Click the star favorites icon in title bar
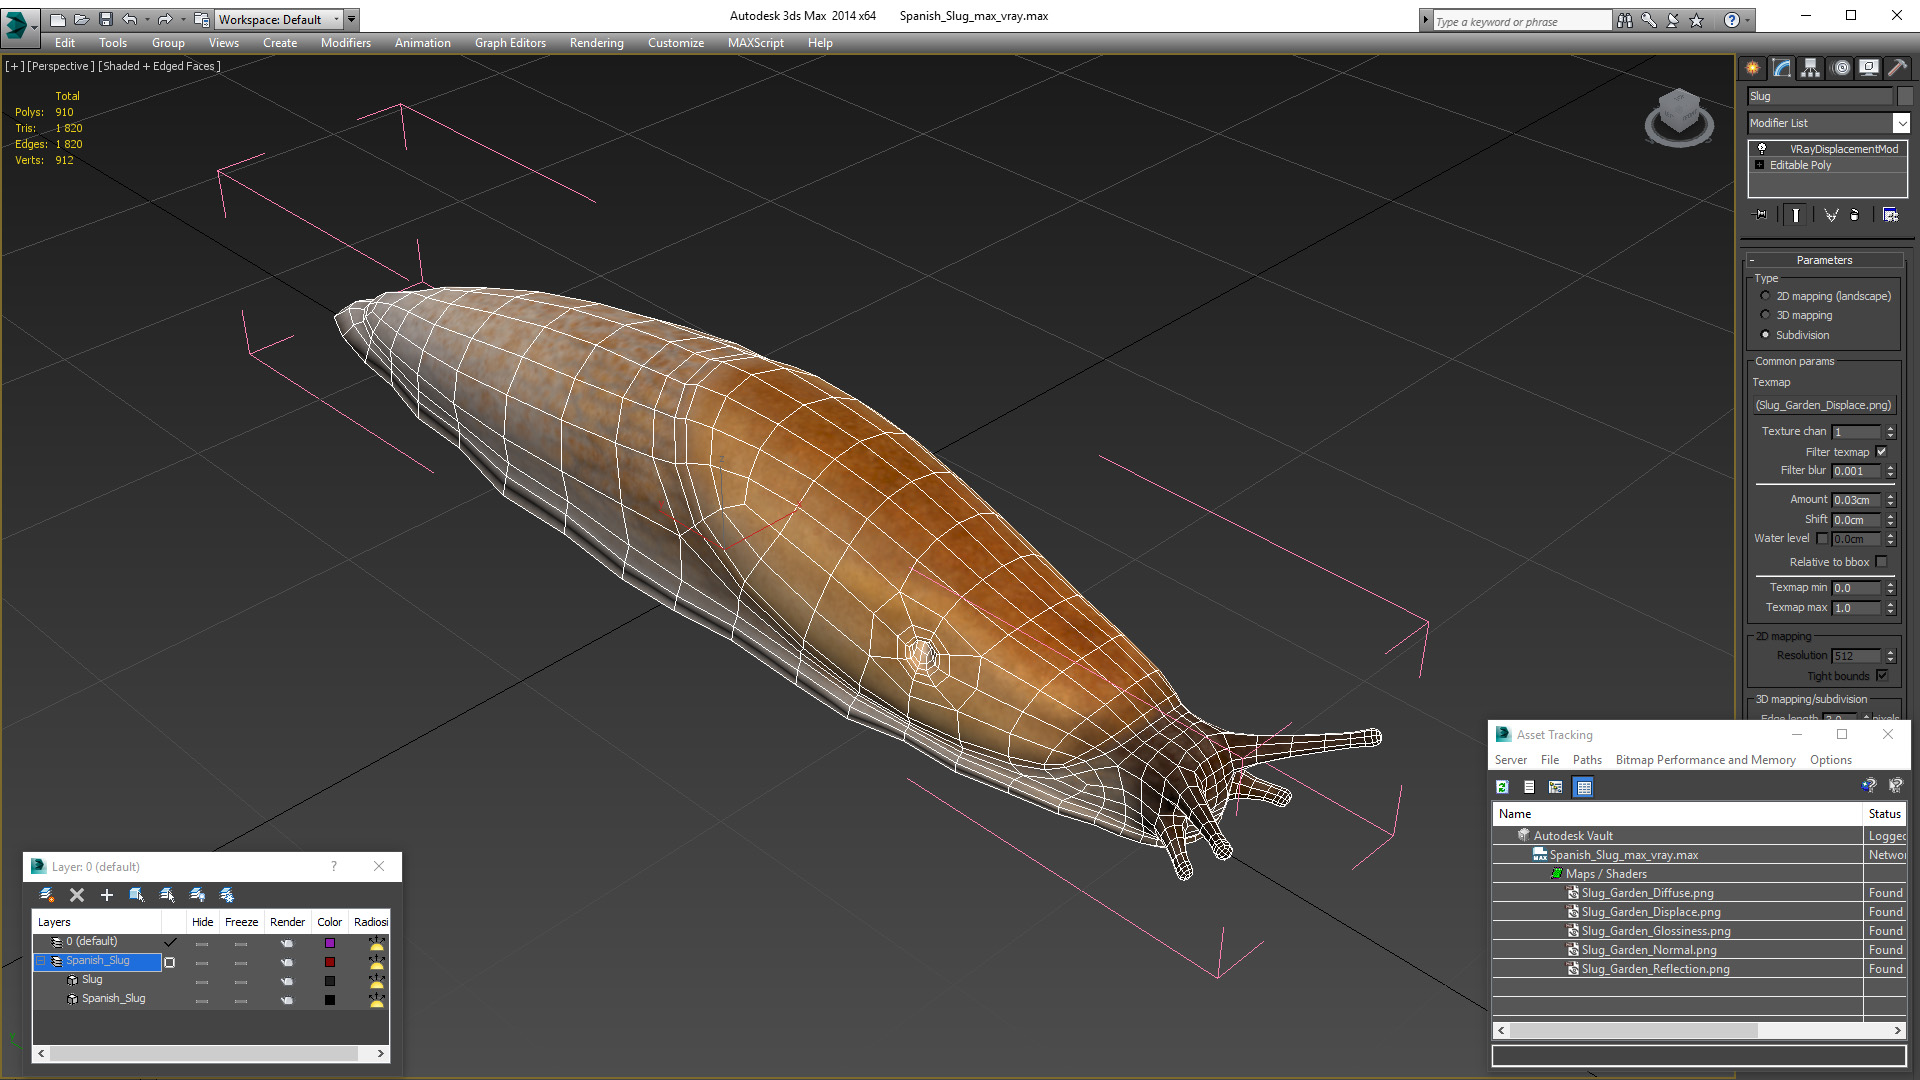1920x1080 pixels. (x=1696, y=20)
